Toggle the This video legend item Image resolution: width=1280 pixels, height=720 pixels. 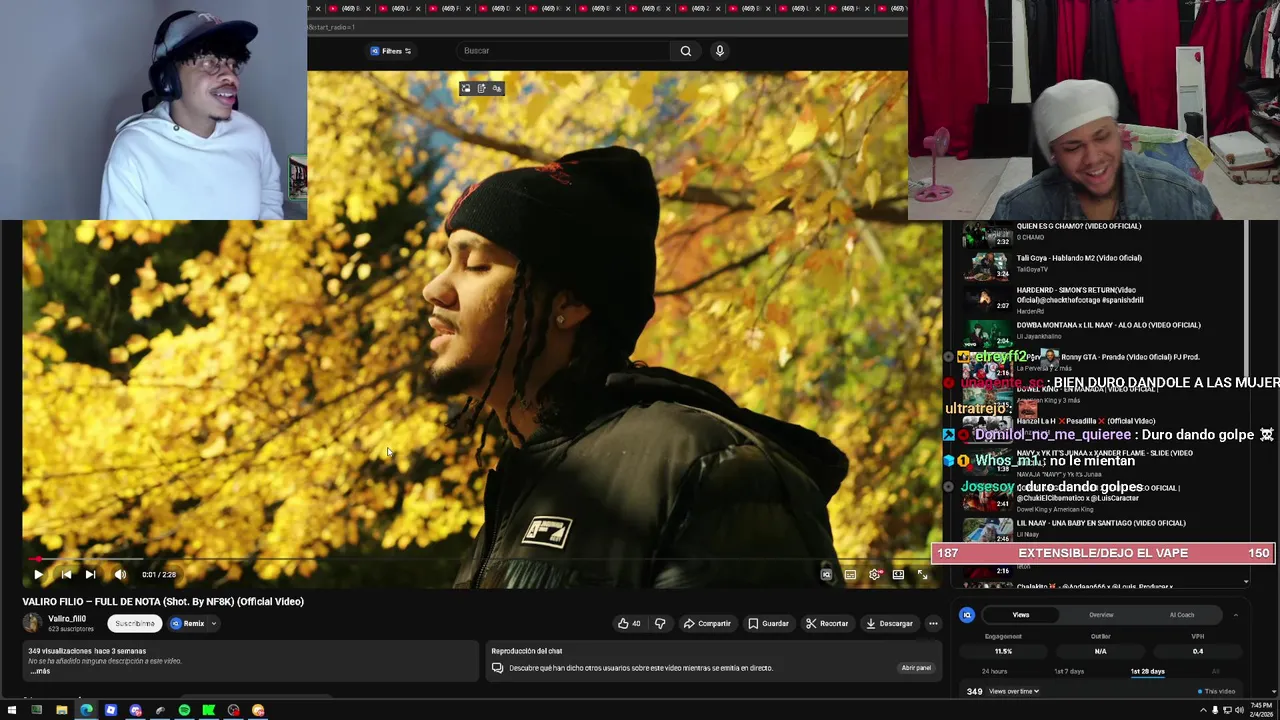pos(1217,691)
